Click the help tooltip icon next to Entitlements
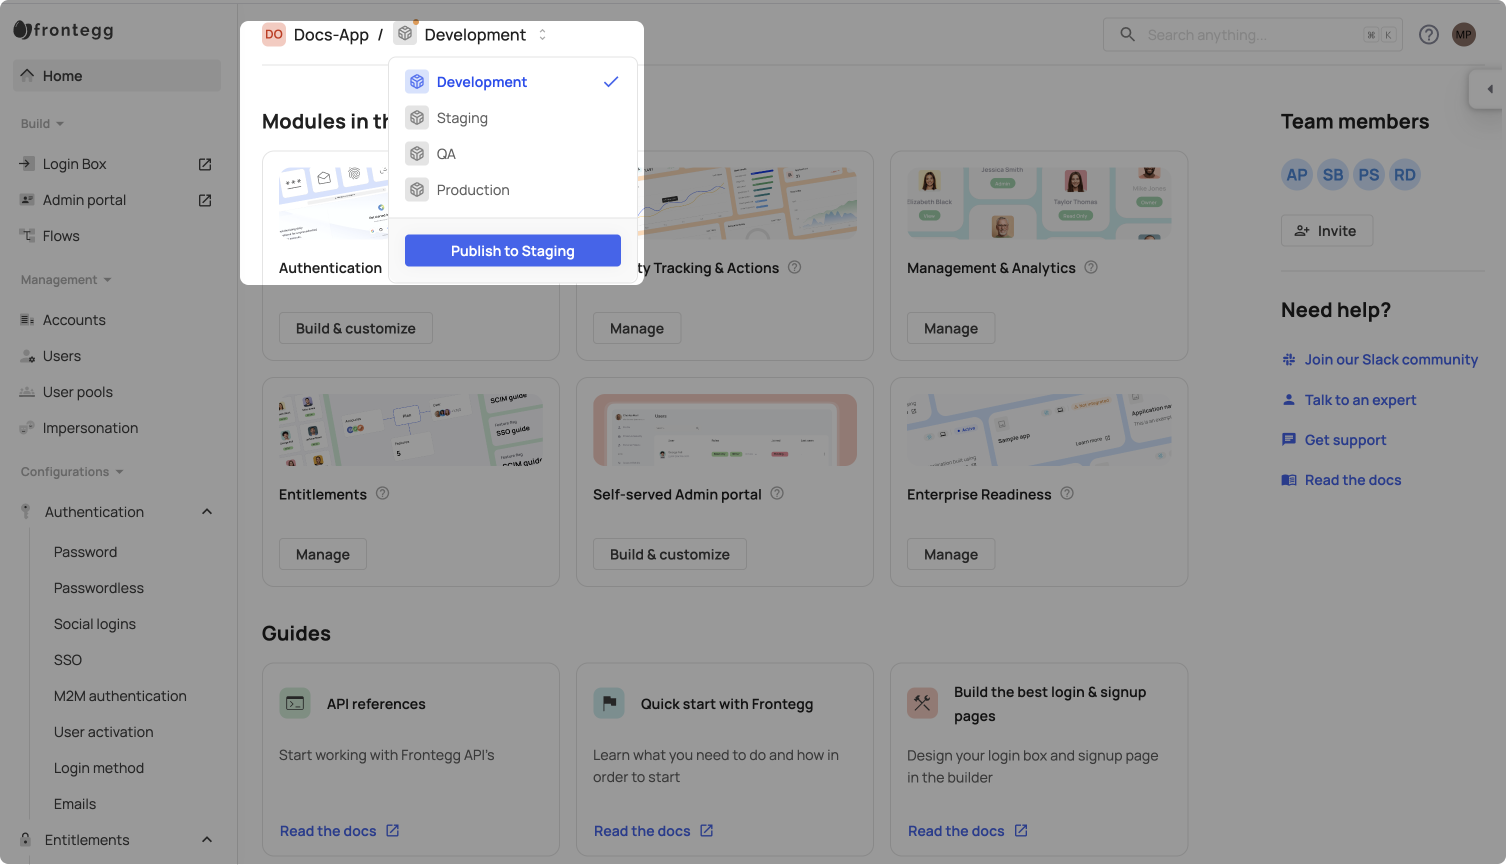This screenshot has width=1506, height=865. coord(382,493)
